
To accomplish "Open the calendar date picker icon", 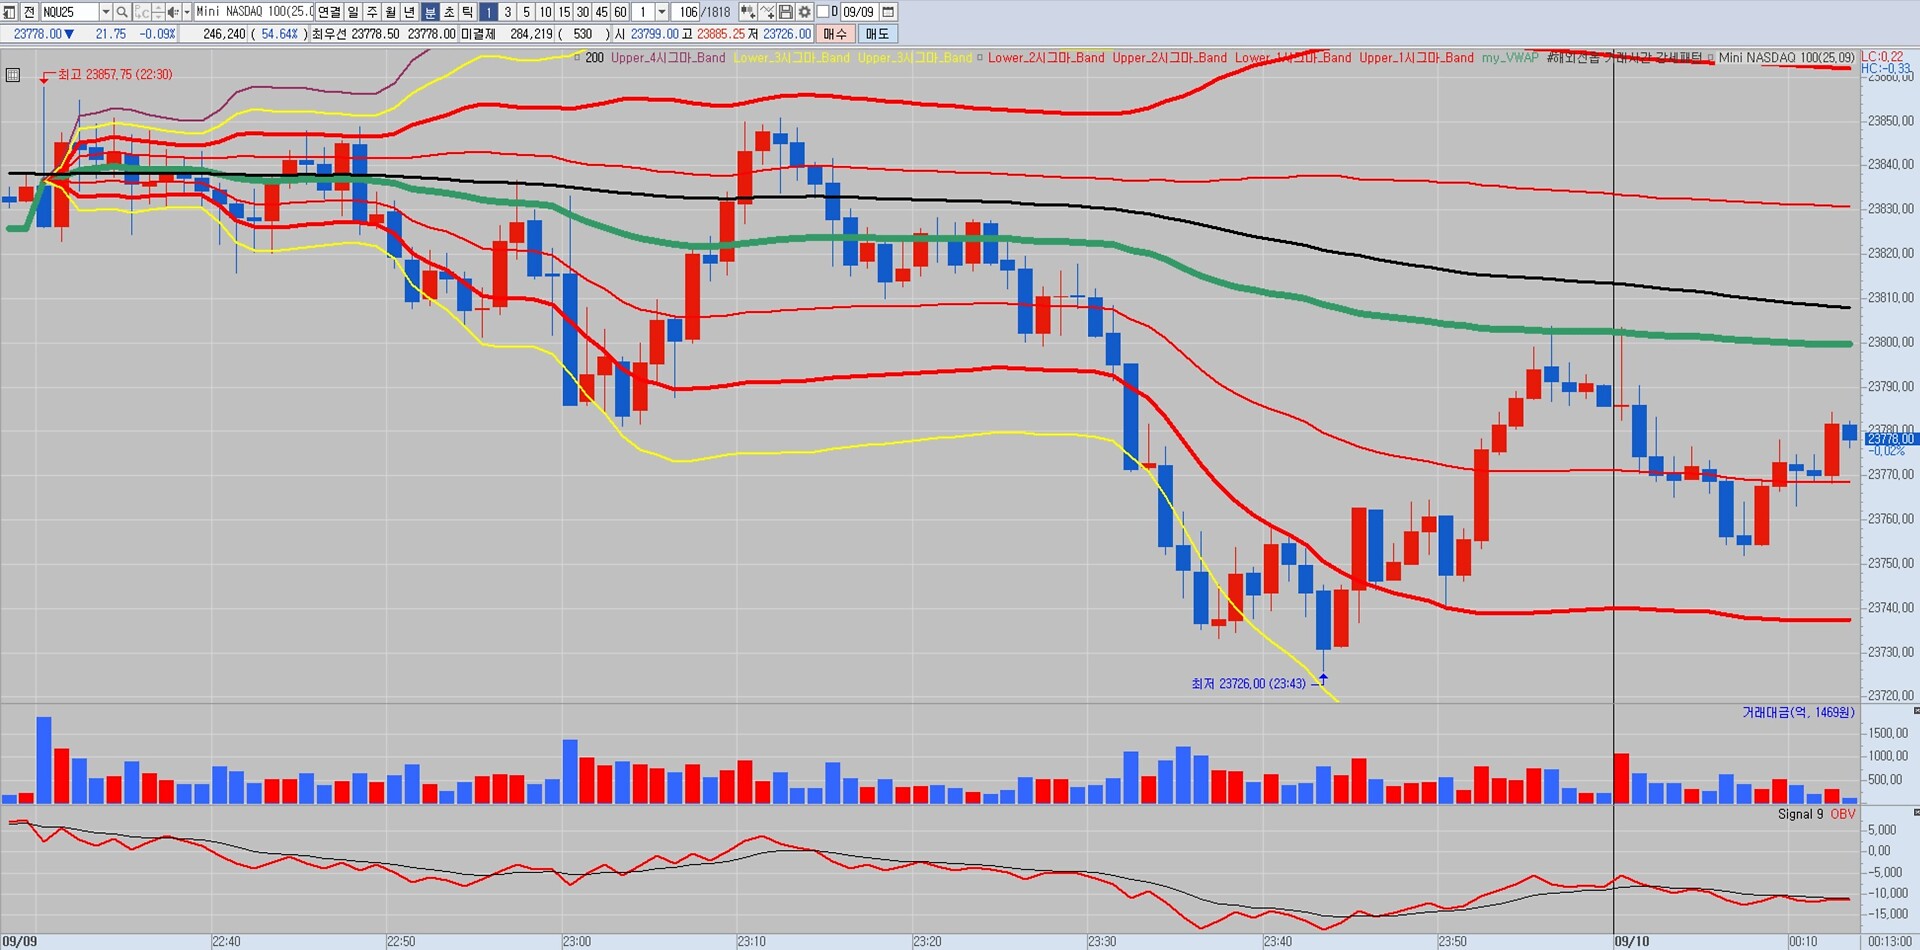I will pos(888,12).
